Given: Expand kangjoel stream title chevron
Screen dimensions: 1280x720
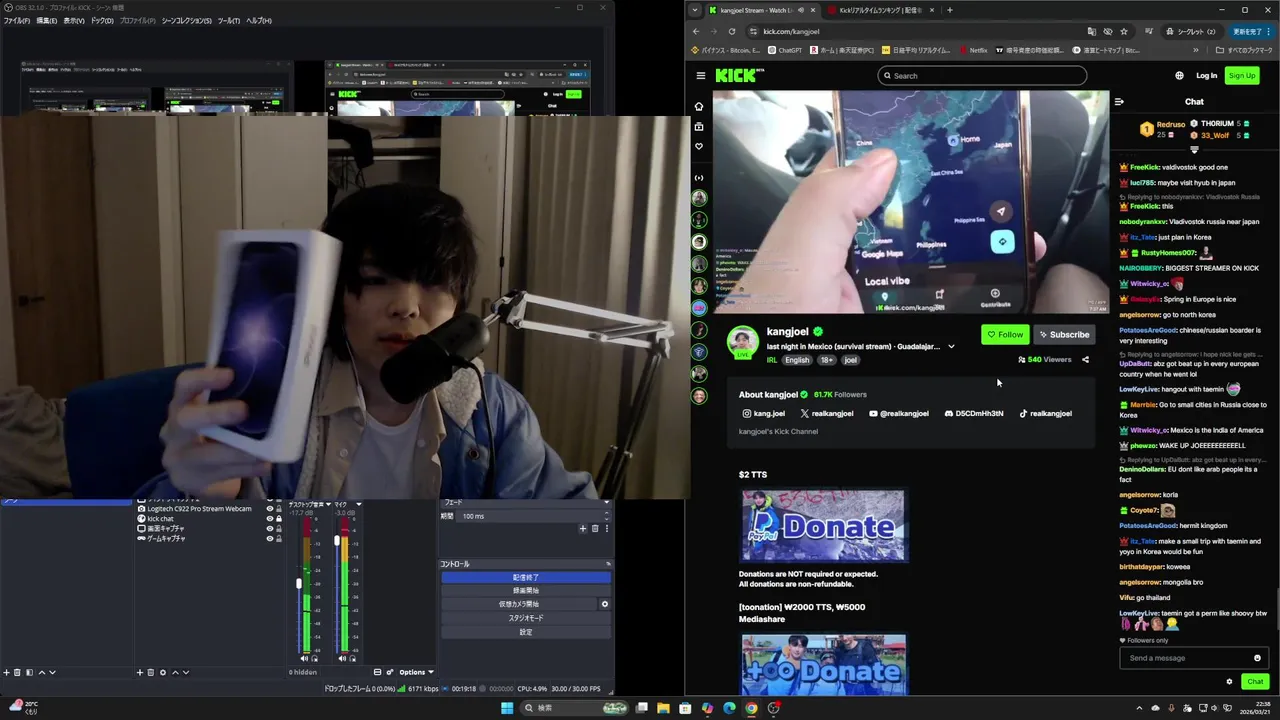Looking at the screenshot, I should pos(951,347).
